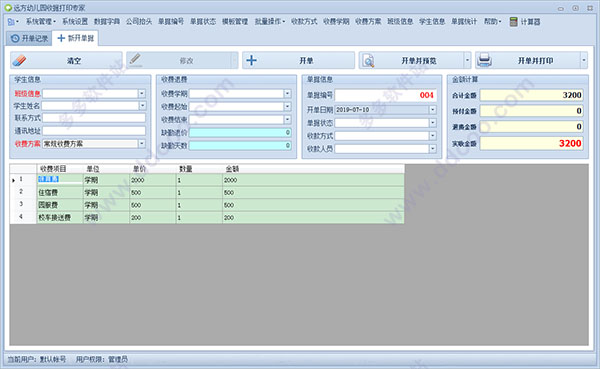This screenshot has width=600, height=369.
Task: Click the 单据编号 field showing 004
Action: [386, 95]
